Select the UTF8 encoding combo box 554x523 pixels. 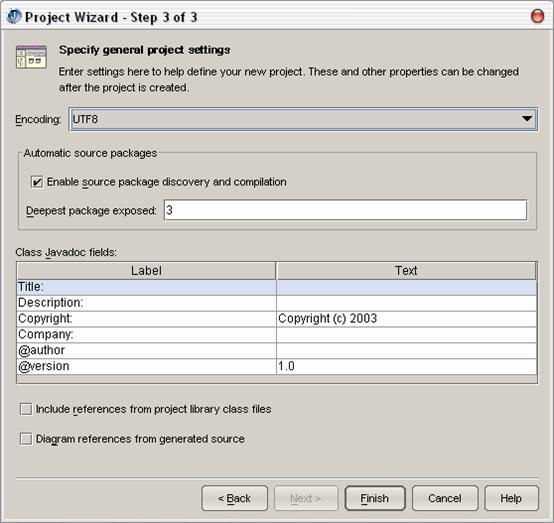[x=303, y=119]
